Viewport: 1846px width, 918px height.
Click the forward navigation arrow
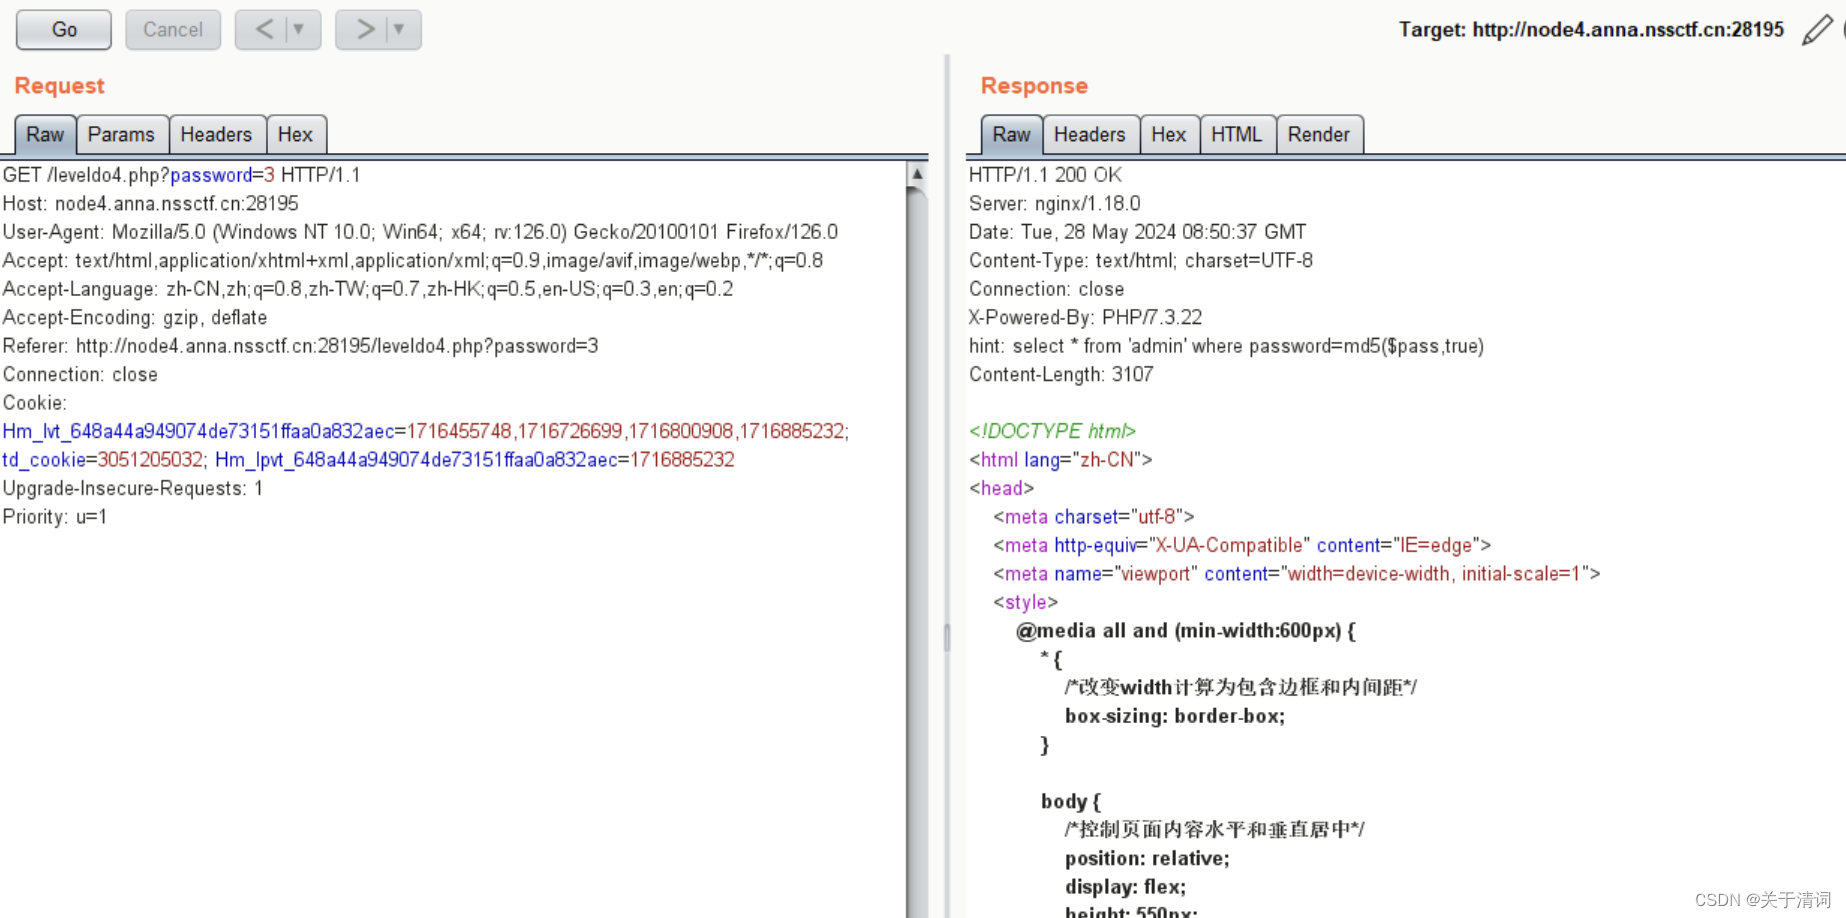(364, 29)
